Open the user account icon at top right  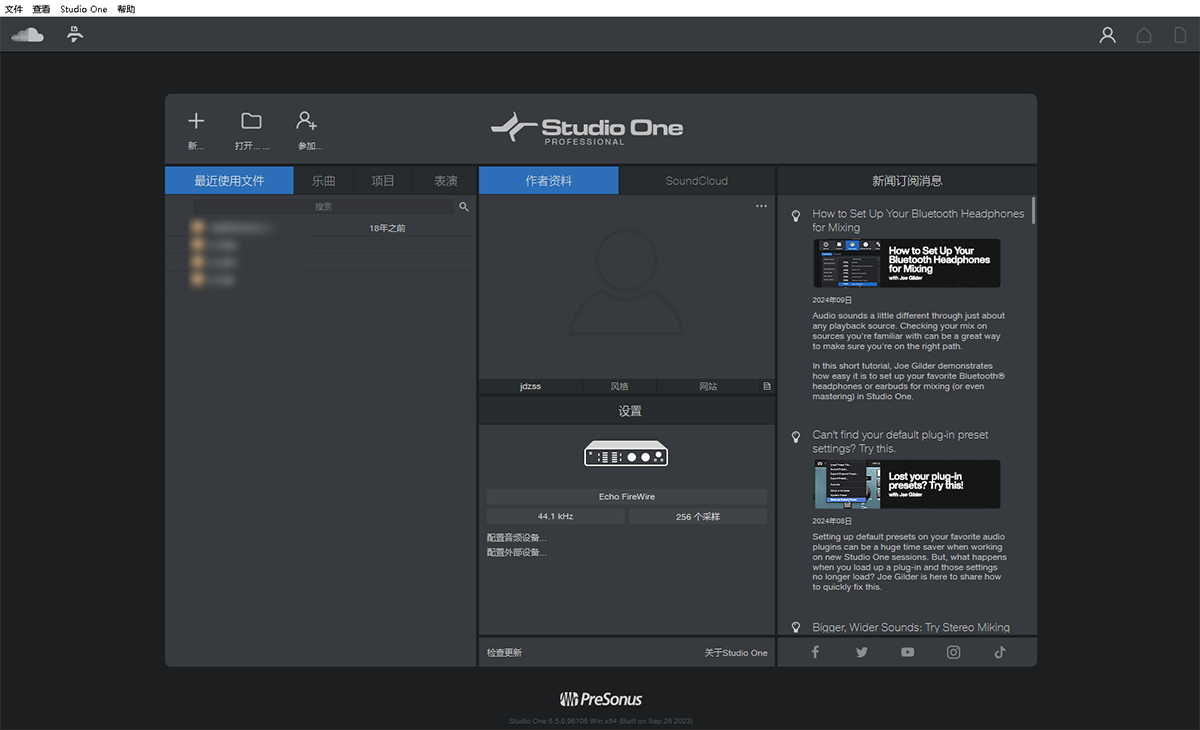point(1107,35)
